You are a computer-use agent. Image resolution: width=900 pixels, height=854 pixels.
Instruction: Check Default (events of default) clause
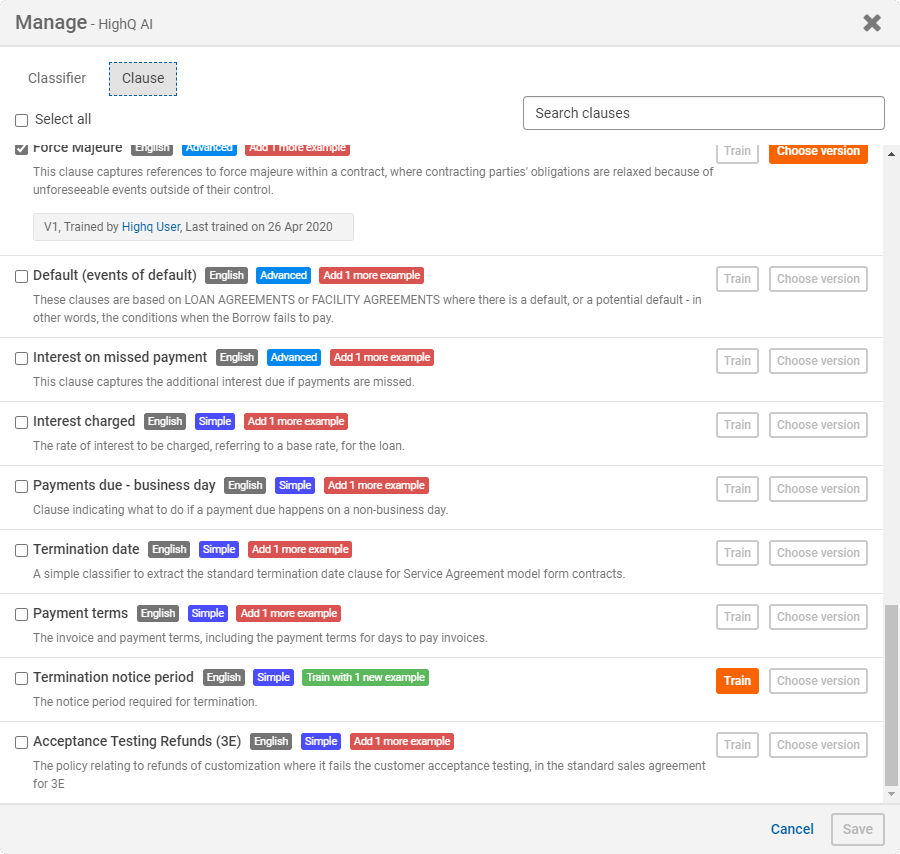21,276
